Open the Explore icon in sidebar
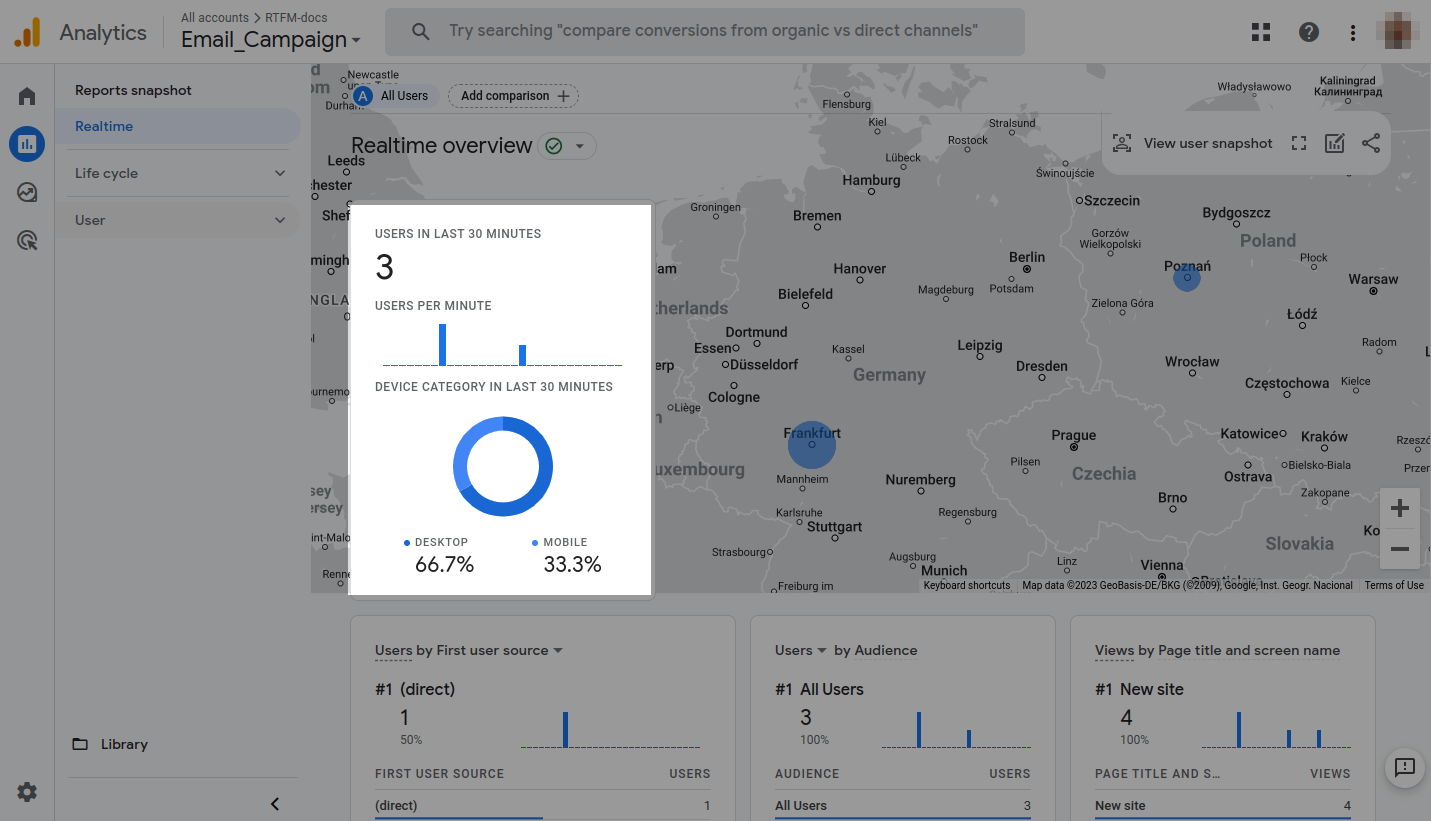The width and height of the screenshot is (1431, 821). coord(27,192)
